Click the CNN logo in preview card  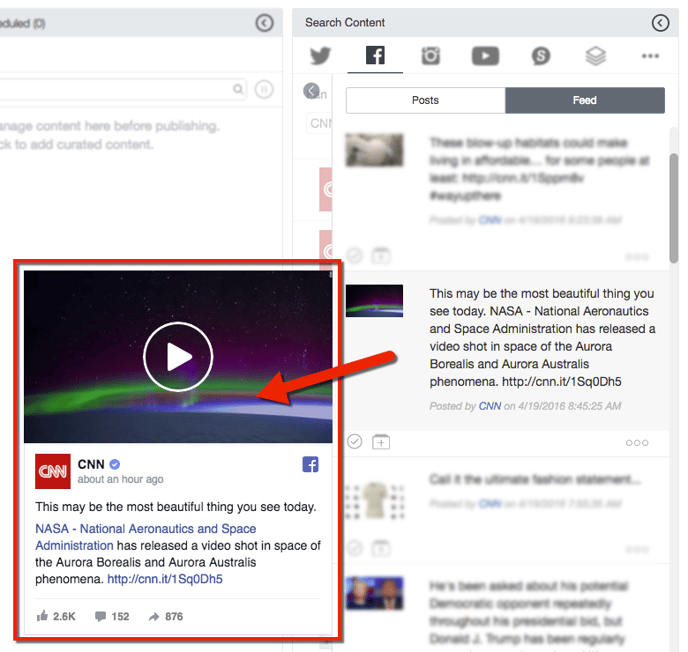click(x=53, y=471)
